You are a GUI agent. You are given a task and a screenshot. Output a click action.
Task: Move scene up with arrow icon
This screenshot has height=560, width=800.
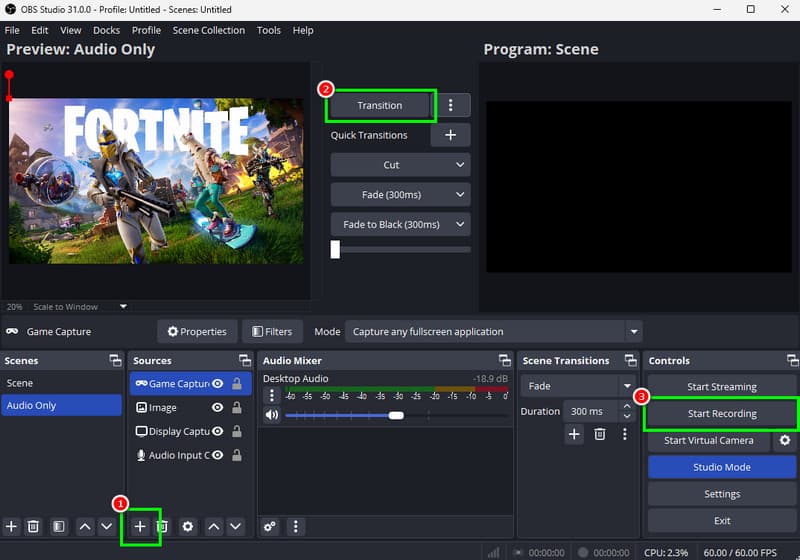[x=85, y=526]
